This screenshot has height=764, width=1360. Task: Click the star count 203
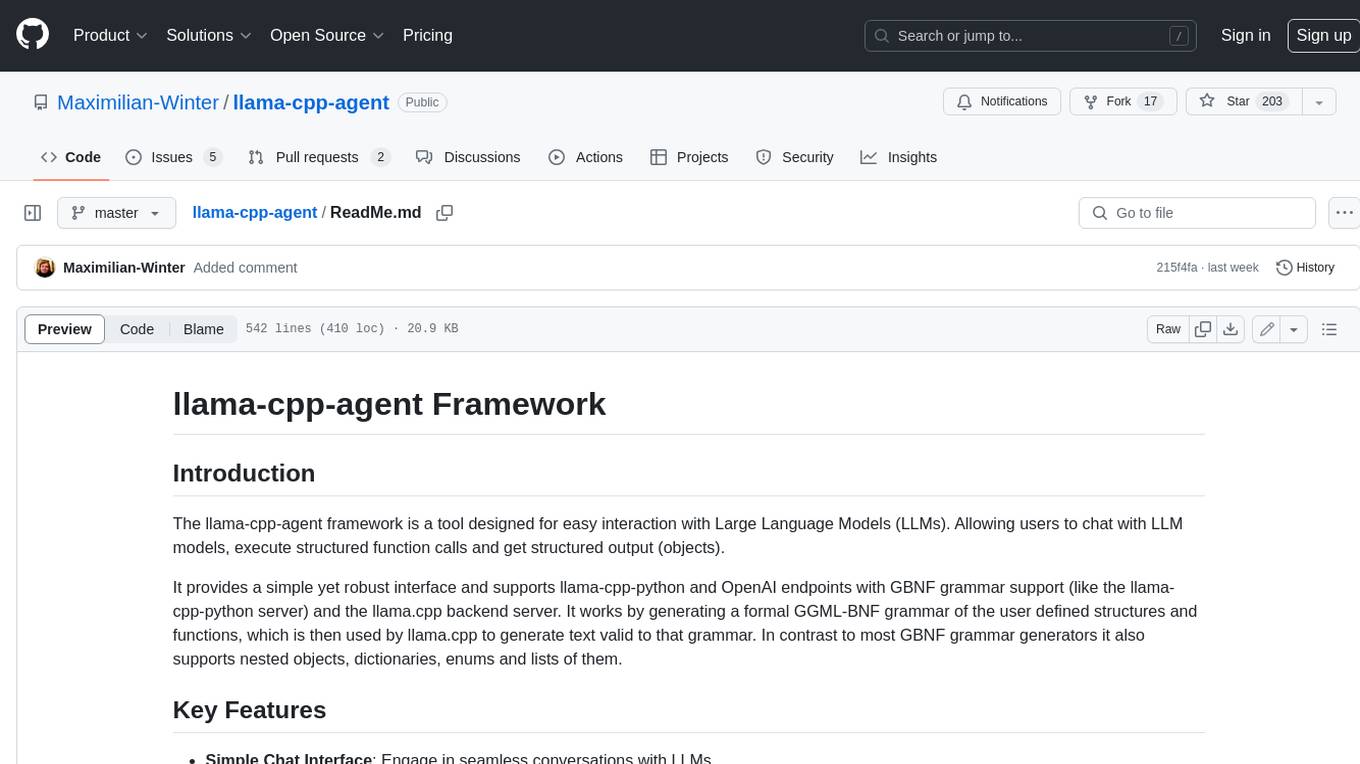click(x=1272, y=102)
